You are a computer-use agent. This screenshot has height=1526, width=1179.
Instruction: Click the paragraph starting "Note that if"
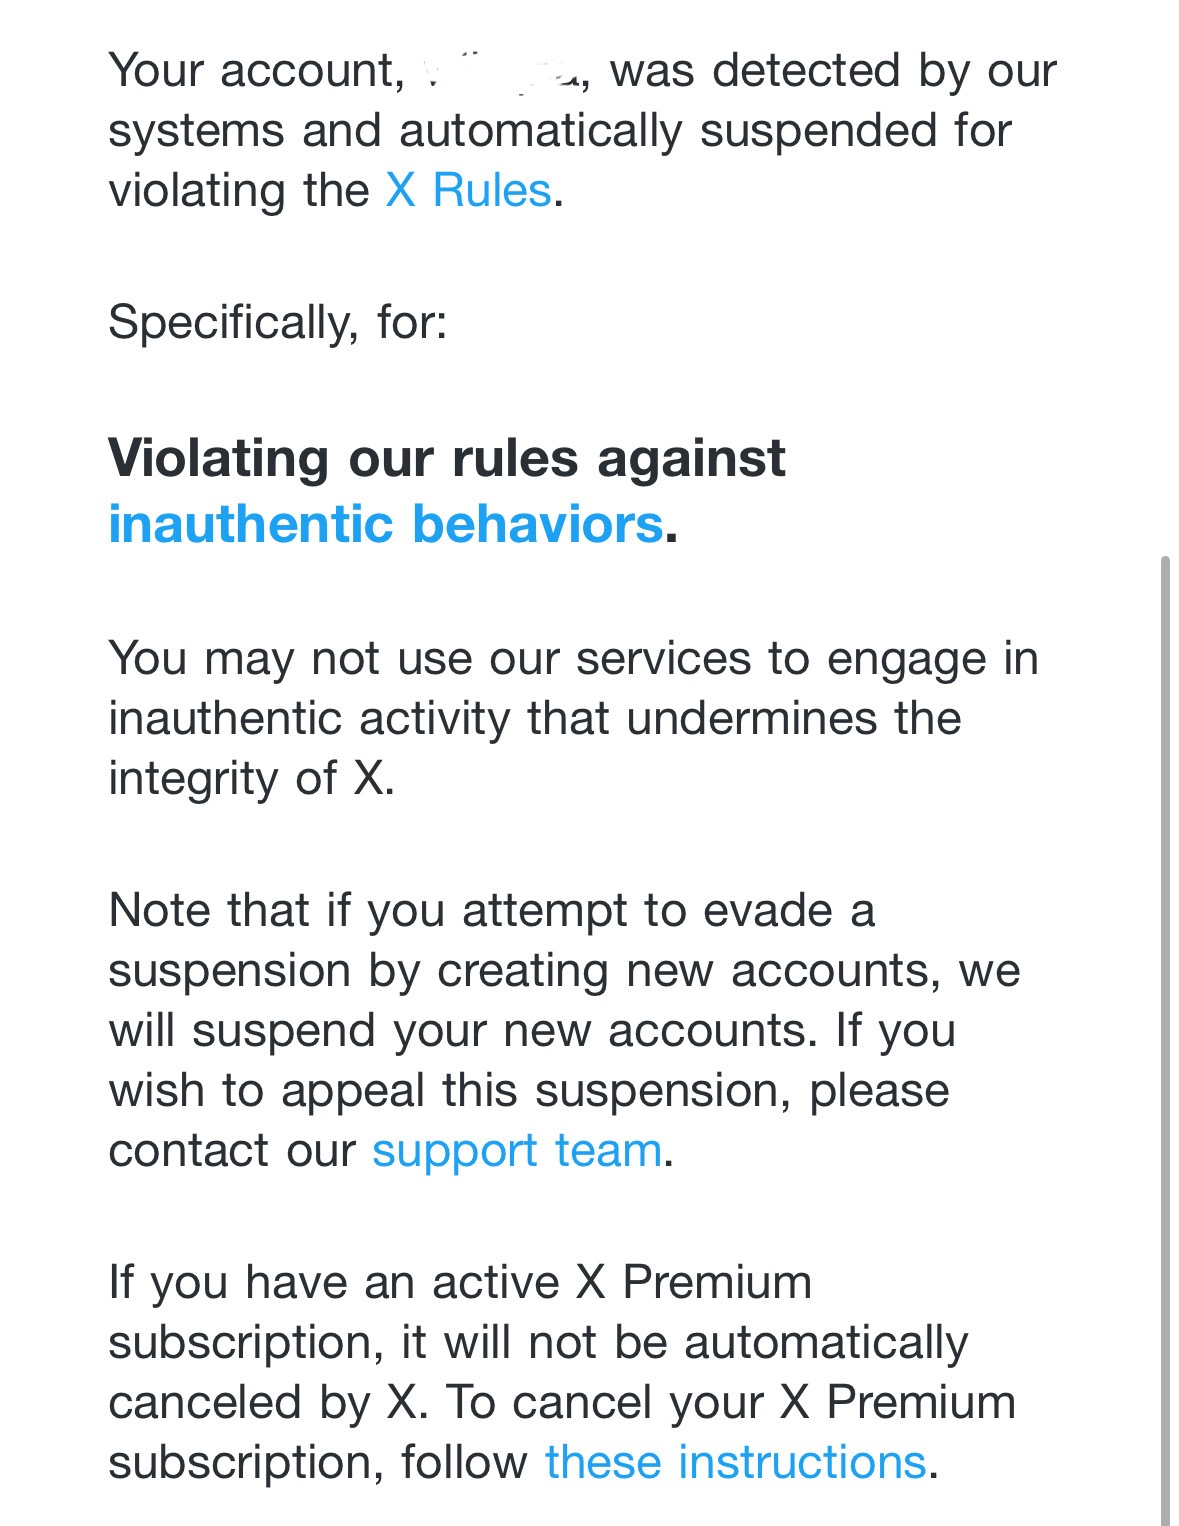click(565, 1031)
